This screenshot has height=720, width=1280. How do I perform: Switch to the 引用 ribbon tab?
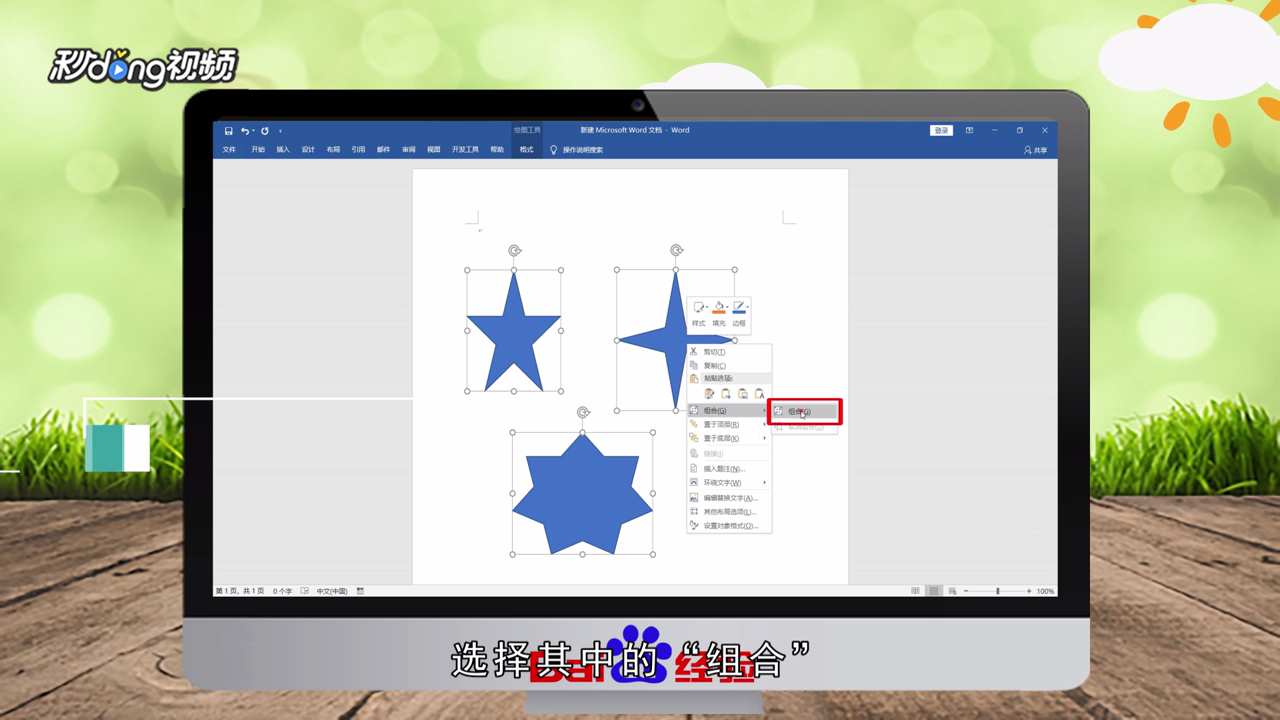358,150
